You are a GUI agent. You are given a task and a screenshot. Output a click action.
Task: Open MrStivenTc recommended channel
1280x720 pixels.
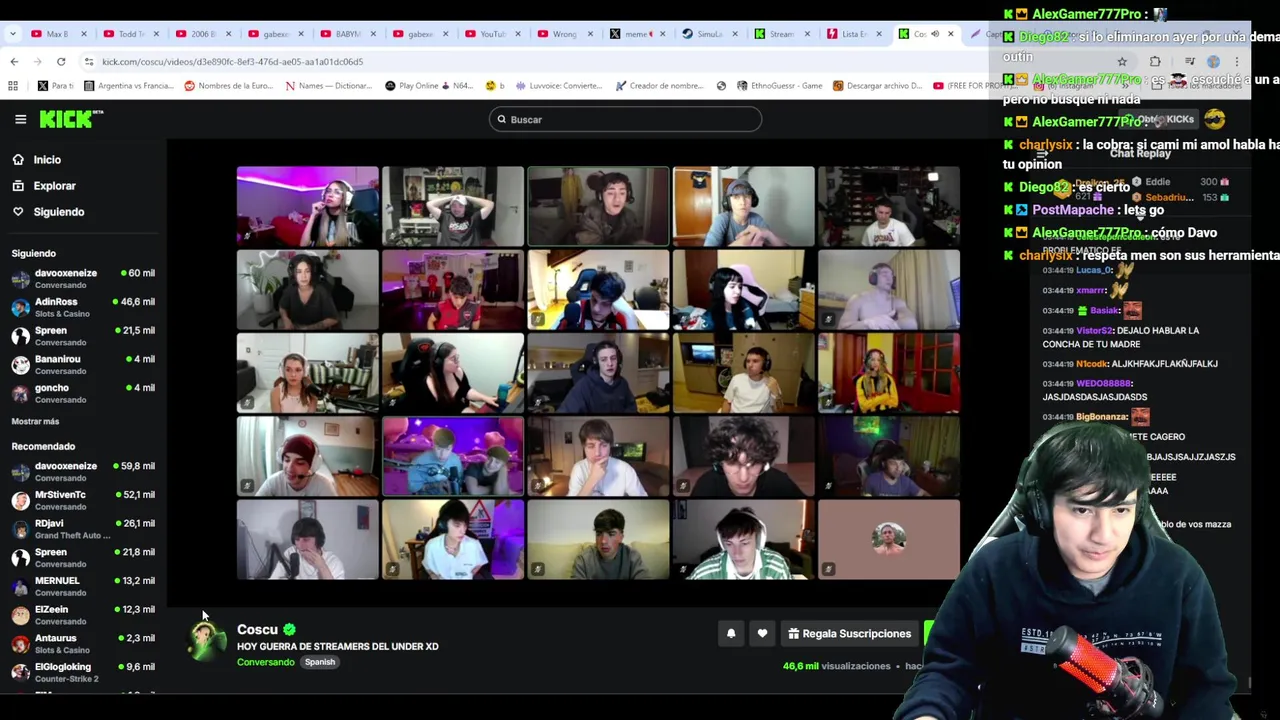pos(83,500)
